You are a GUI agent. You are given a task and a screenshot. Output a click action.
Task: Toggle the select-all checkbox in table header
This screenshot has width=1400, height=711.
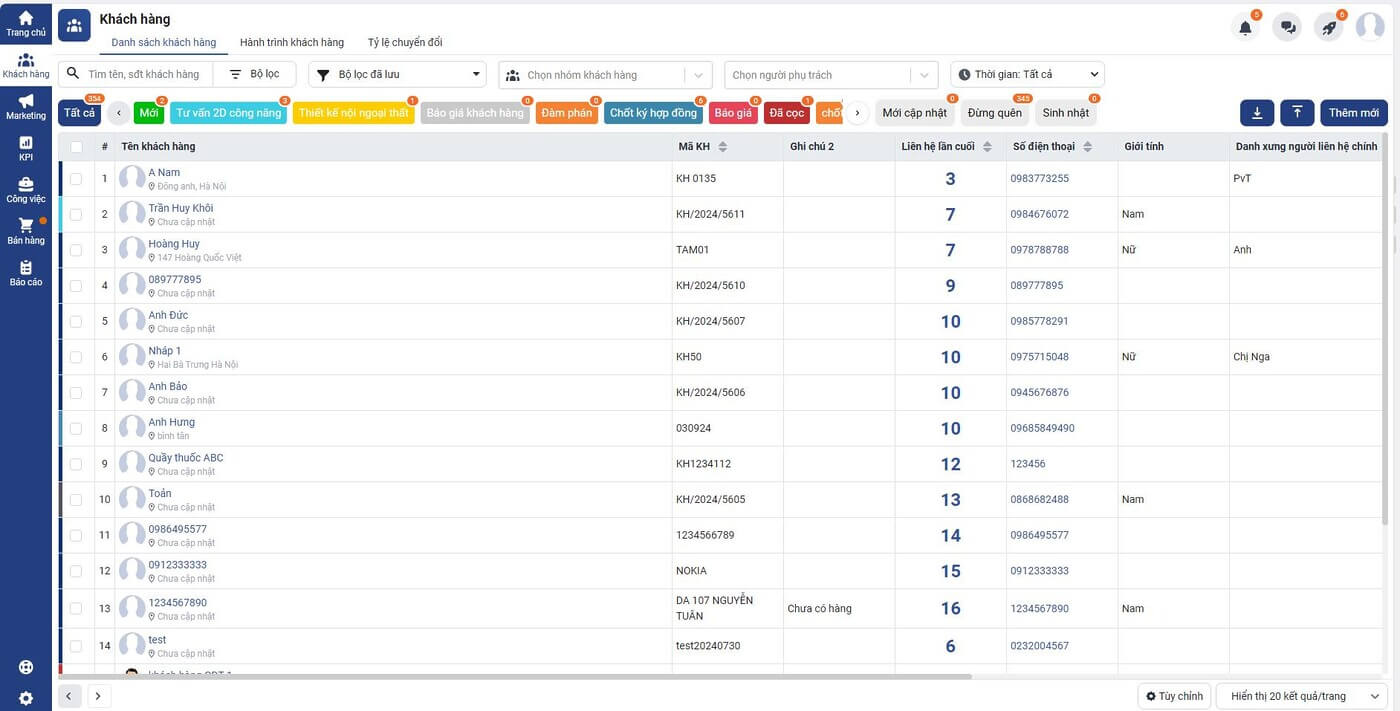76,147
